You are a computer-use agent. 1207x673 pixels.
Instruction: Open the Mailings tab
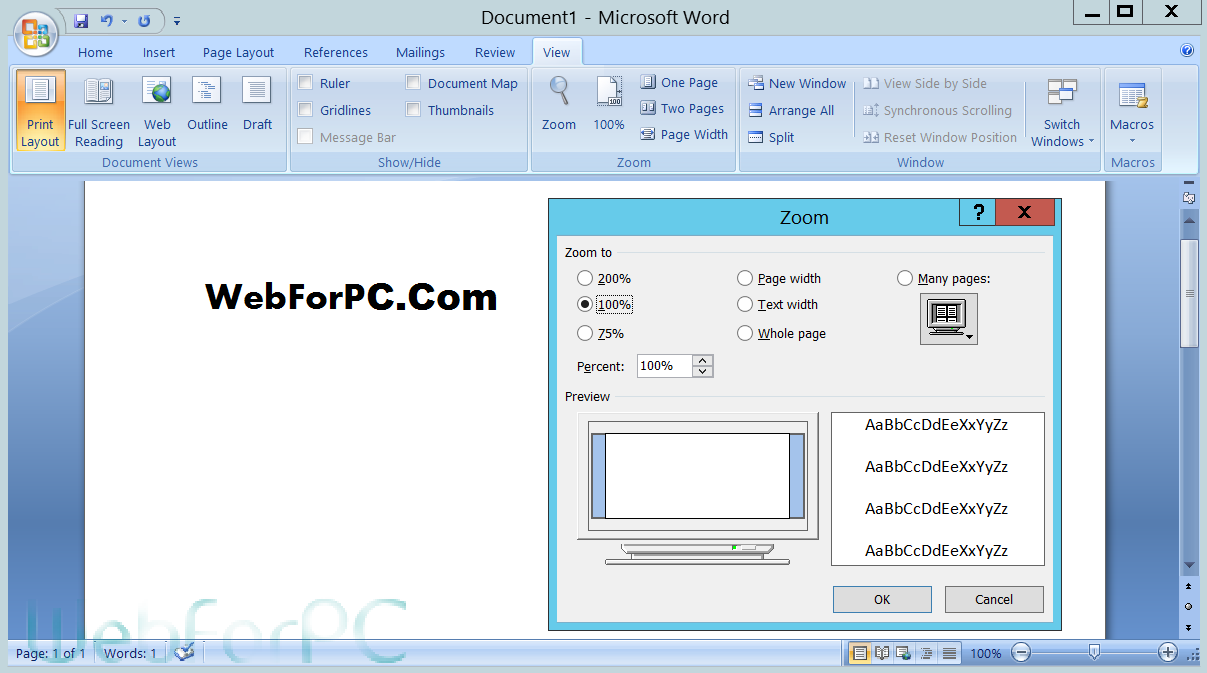(420, 53)
